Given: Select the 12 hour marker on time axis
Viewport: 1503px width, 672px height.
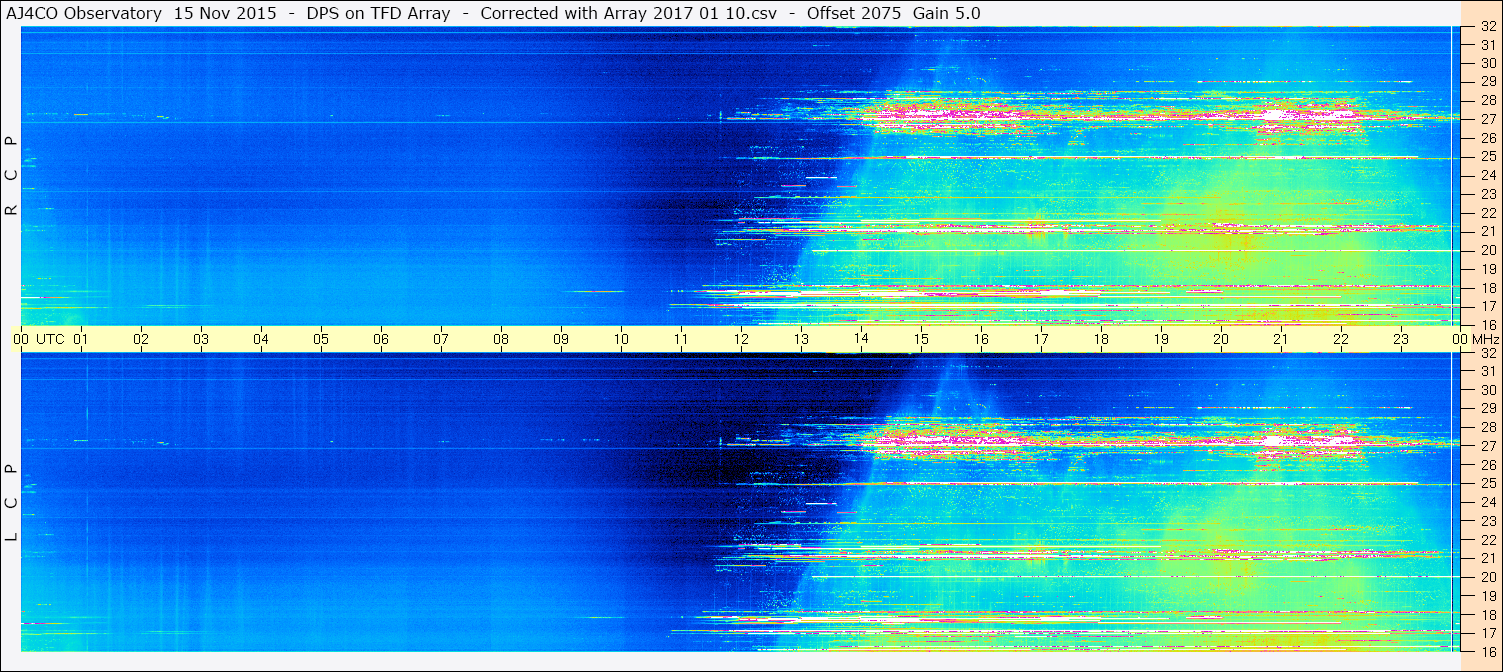Looking at the screenshot, I should [741, 339].
